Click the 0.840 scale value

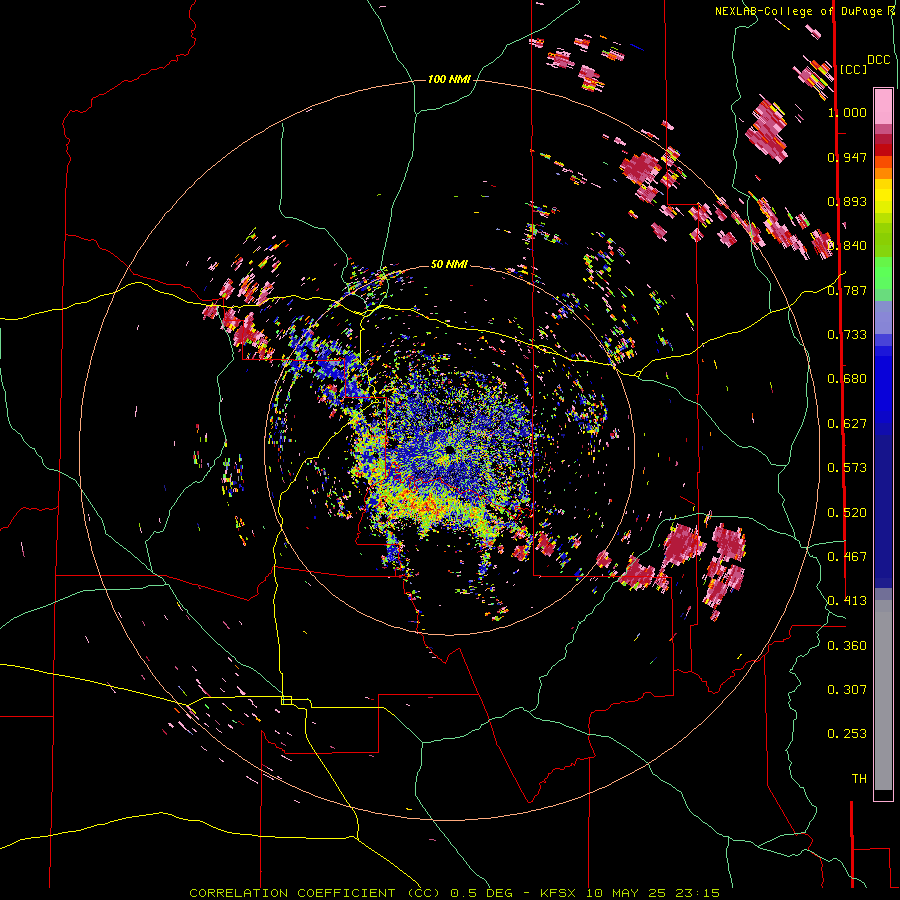[x=847, y=246]
